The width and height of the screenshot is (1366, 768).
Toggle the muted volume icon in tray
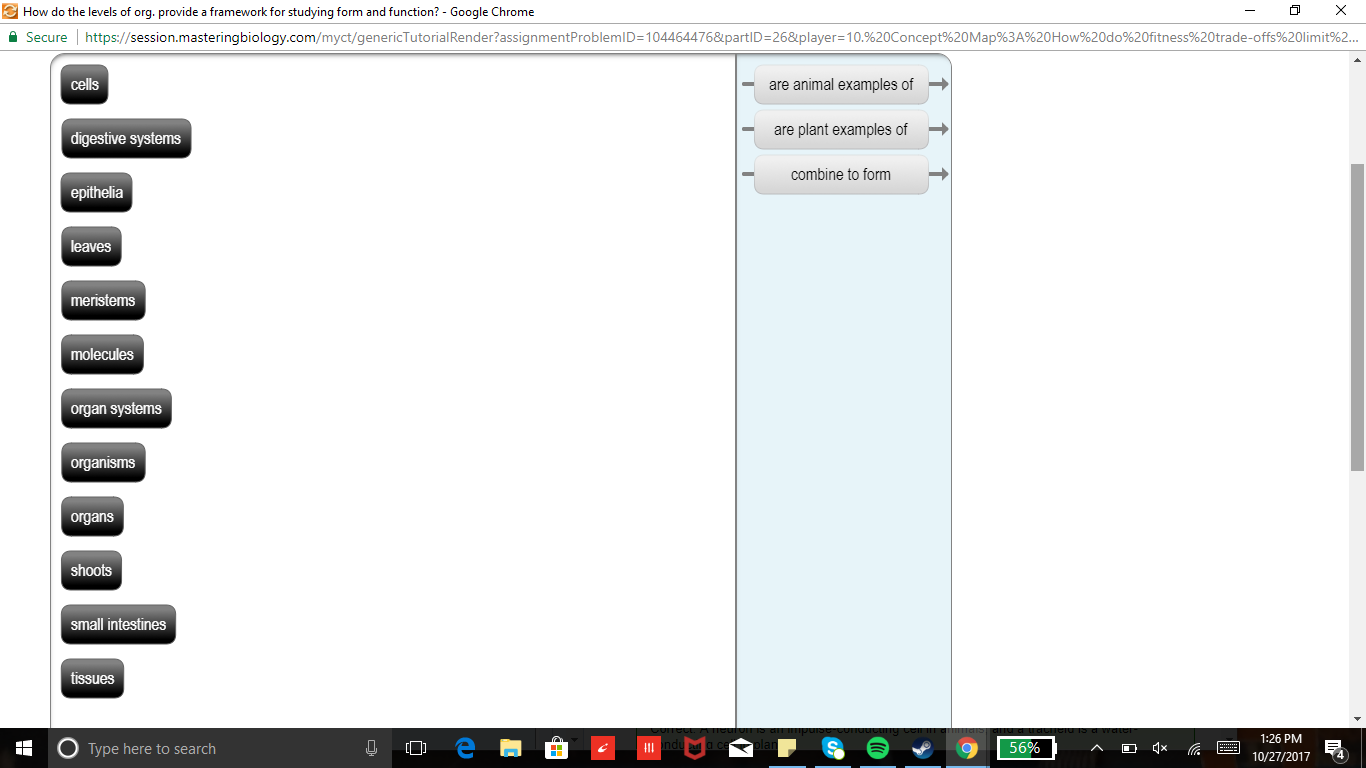click(x=1160, y=748)
